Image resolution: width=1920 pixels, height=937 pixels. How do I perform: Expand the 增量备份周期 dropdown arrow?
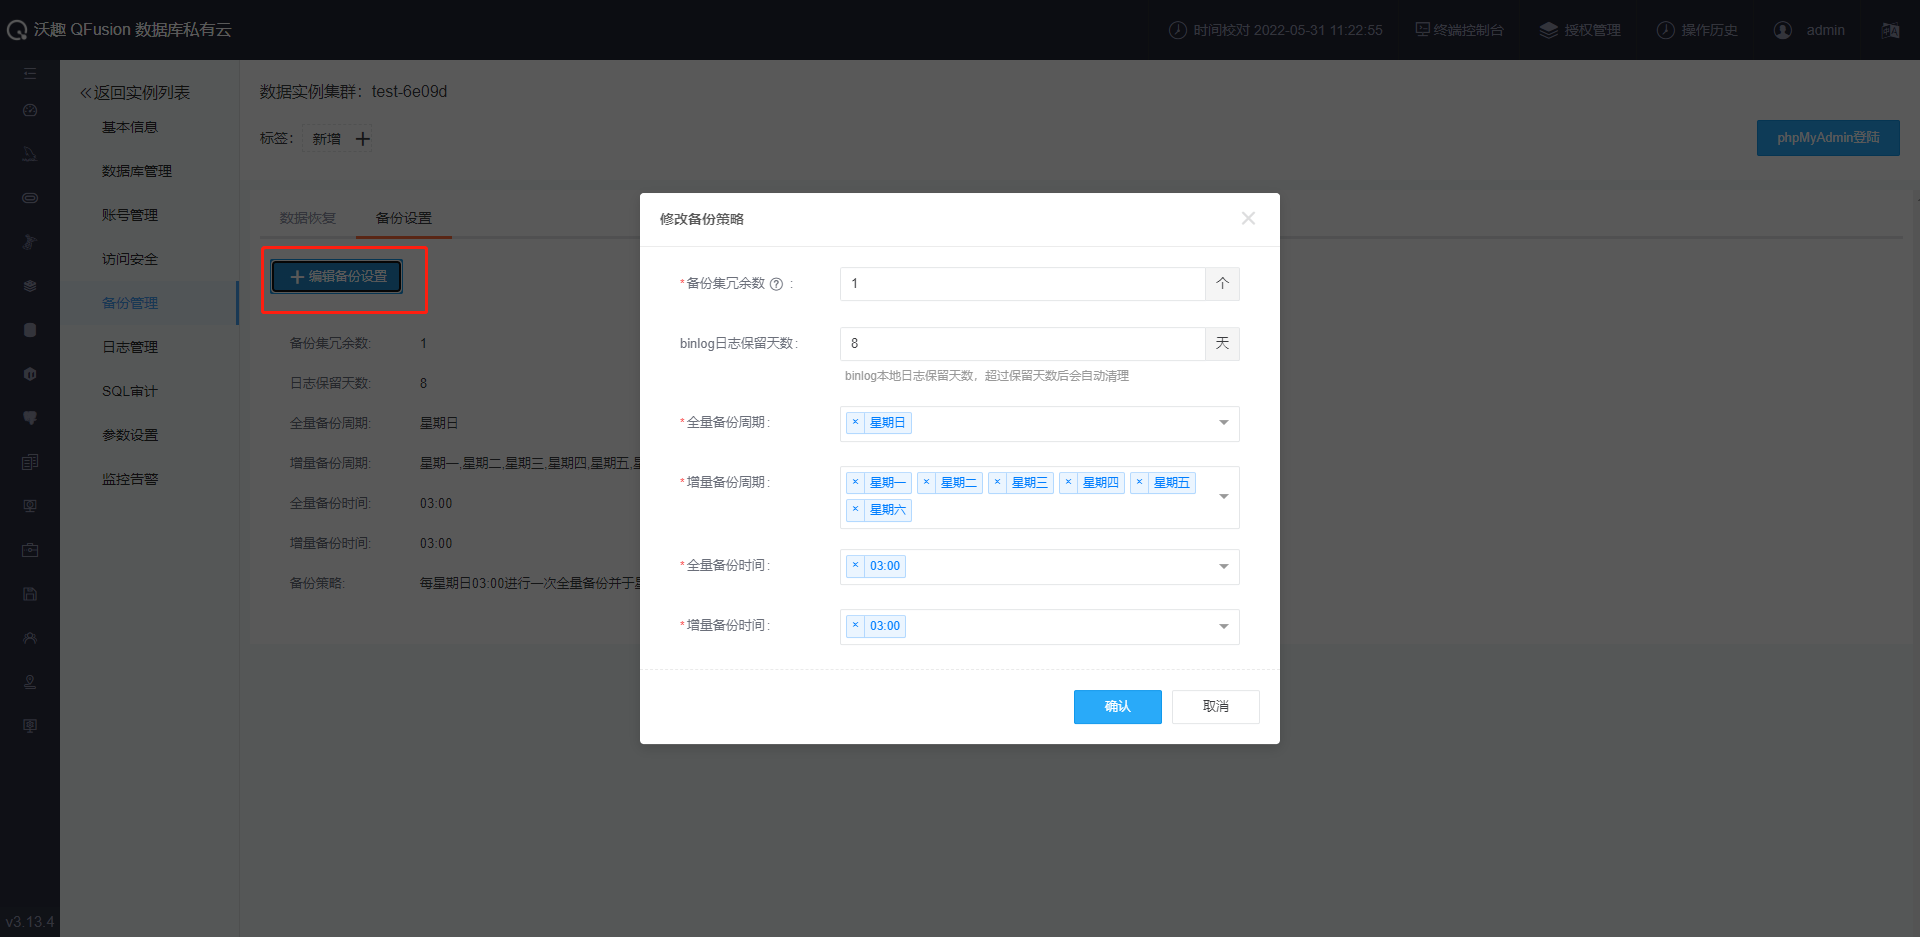(x=1224, y=497)
